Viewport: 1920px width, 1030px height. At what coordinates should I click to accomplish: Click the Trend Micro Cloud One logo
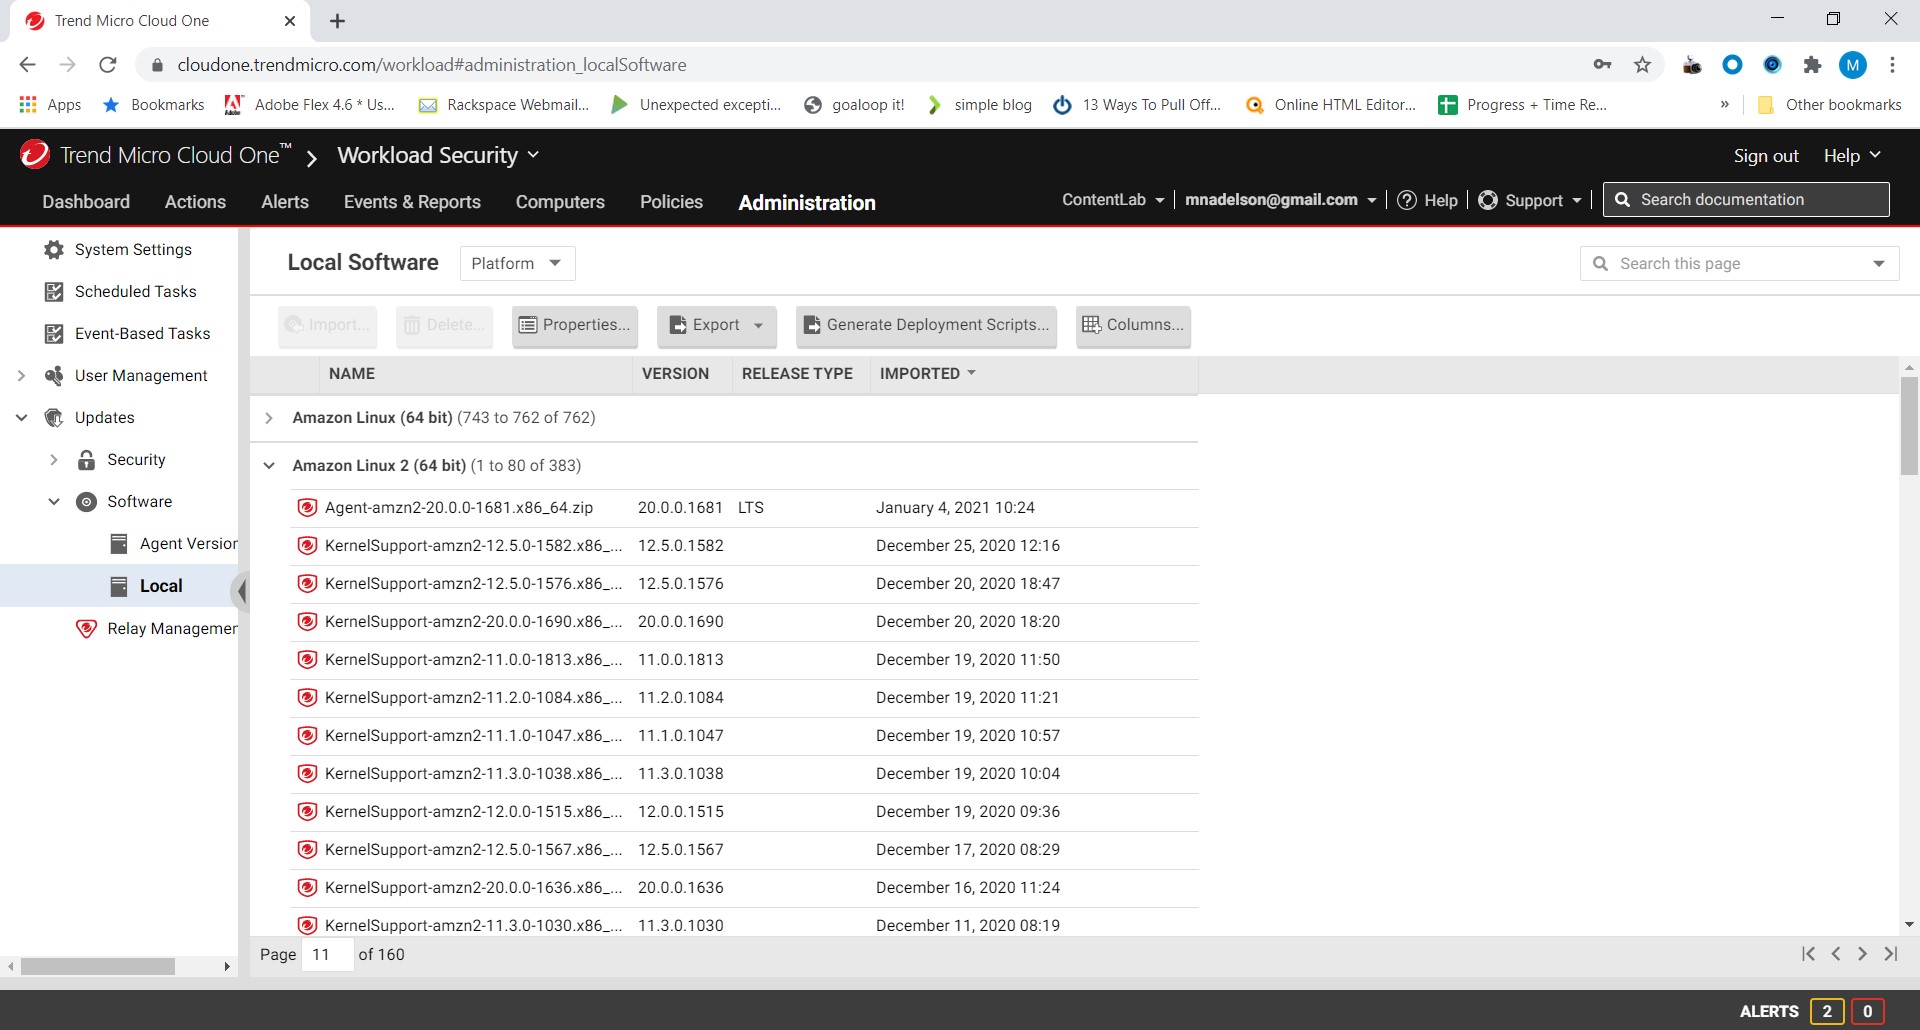[35, 154]
